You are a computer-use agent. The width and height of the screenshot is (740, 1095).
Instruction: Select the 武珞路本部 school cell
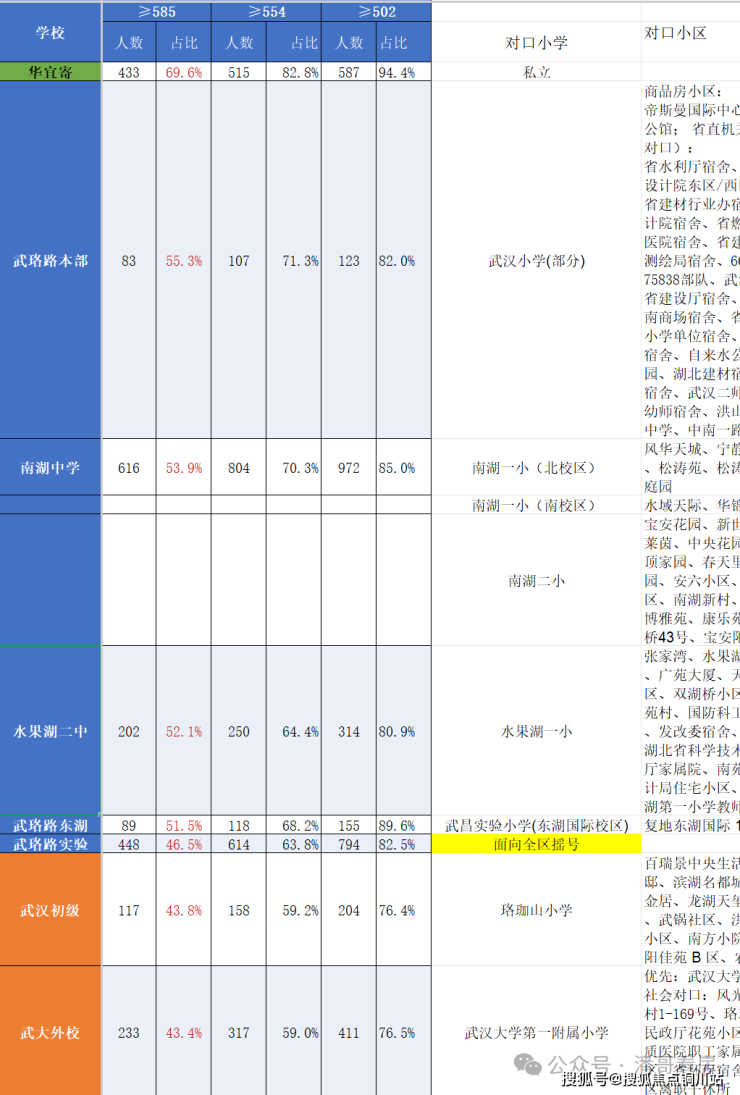click(50, 260)
